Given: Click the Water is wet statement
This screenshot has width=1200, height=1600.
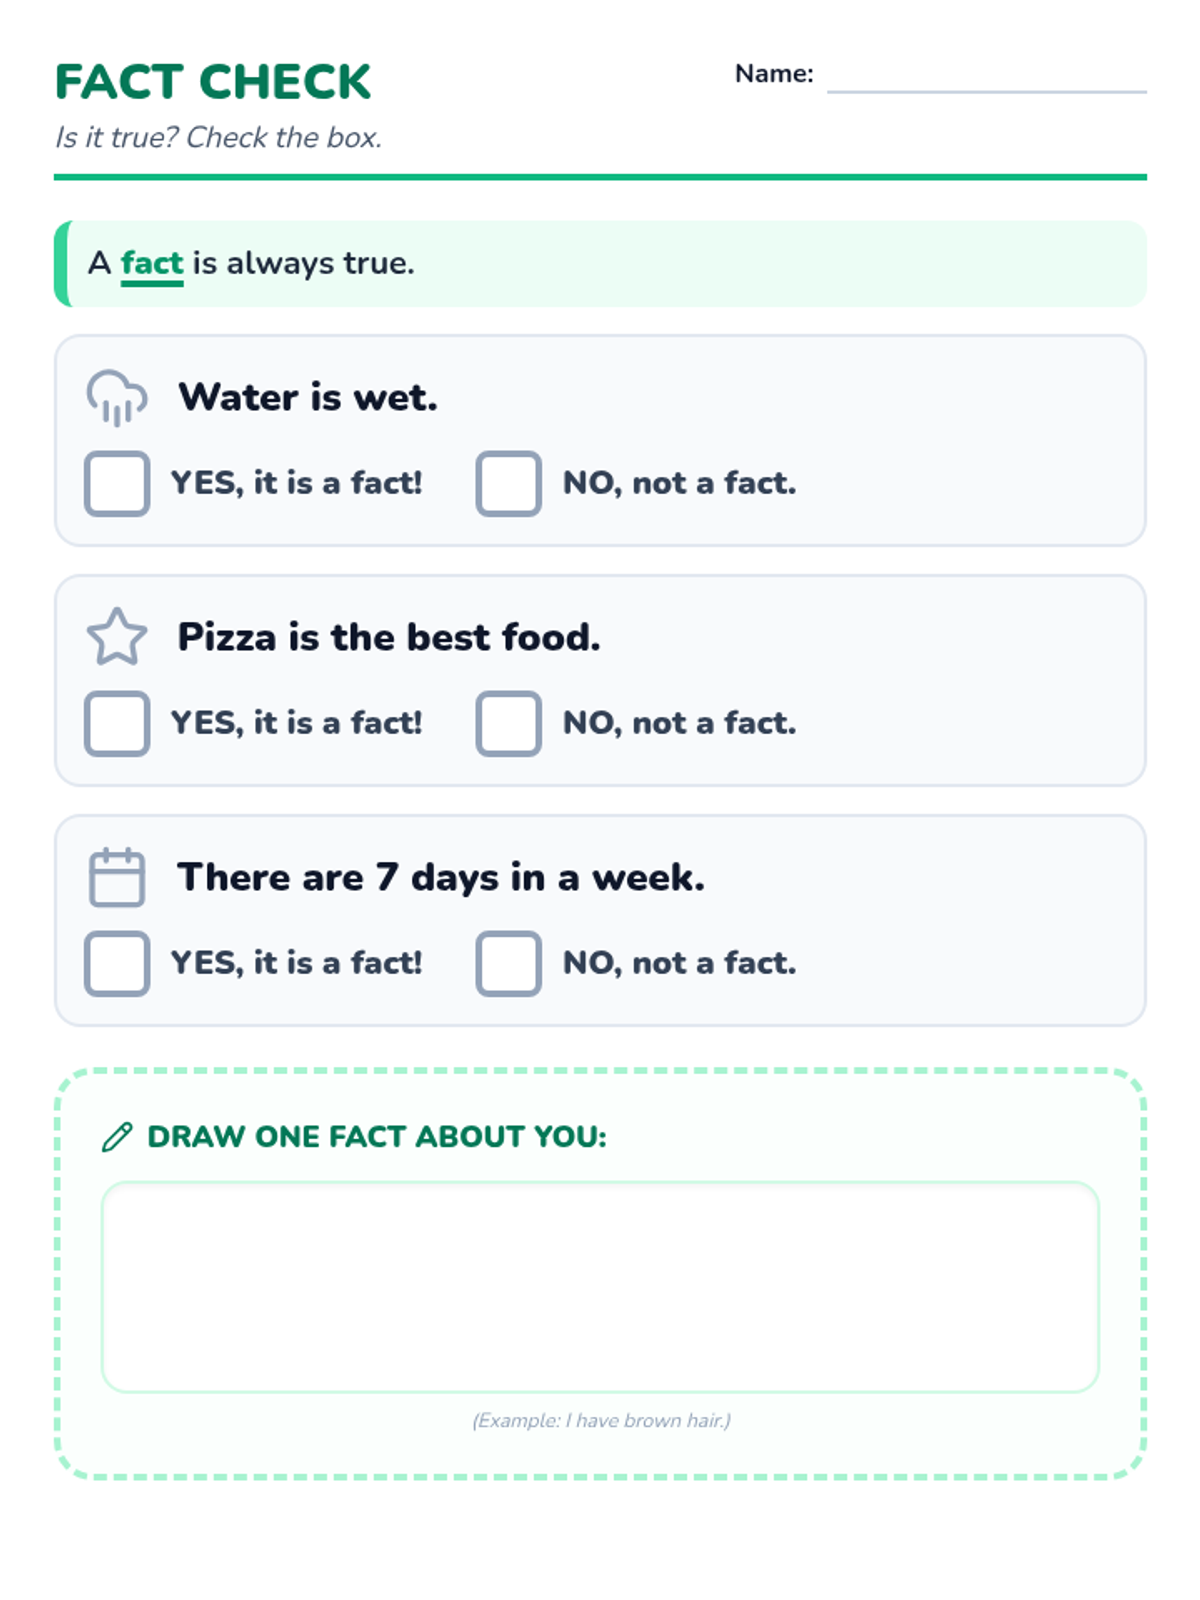Looking at the screenshot, I should [x=308, y=397].
